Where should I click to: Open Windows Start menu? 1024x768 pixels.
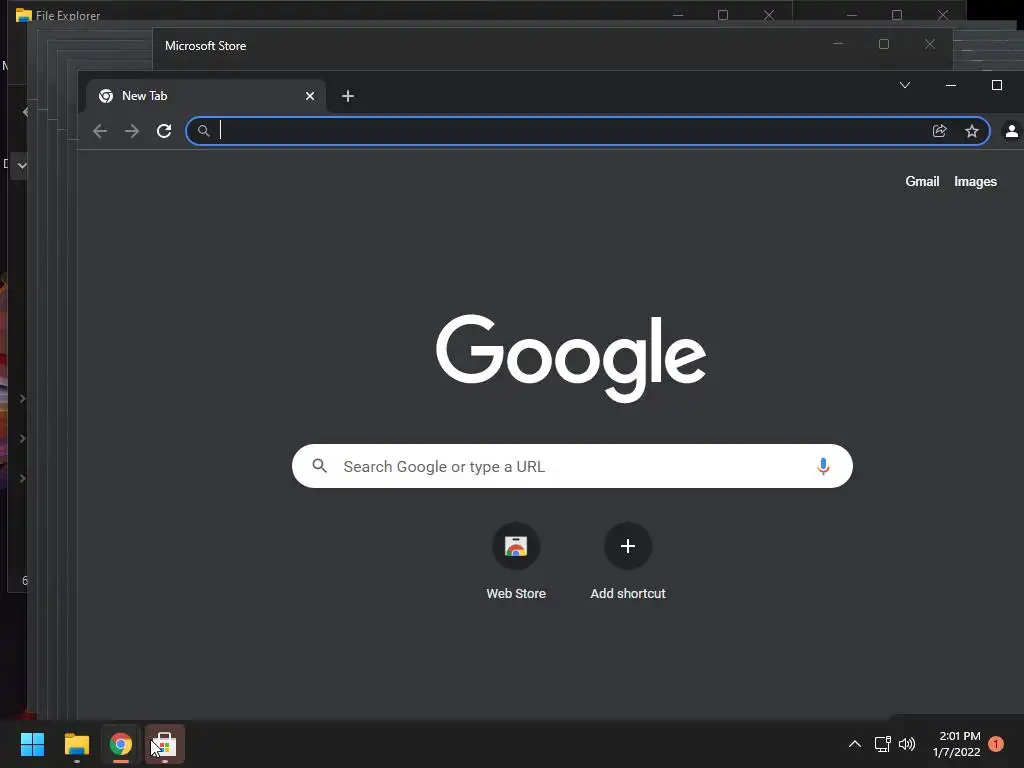[x=32, y=744]
